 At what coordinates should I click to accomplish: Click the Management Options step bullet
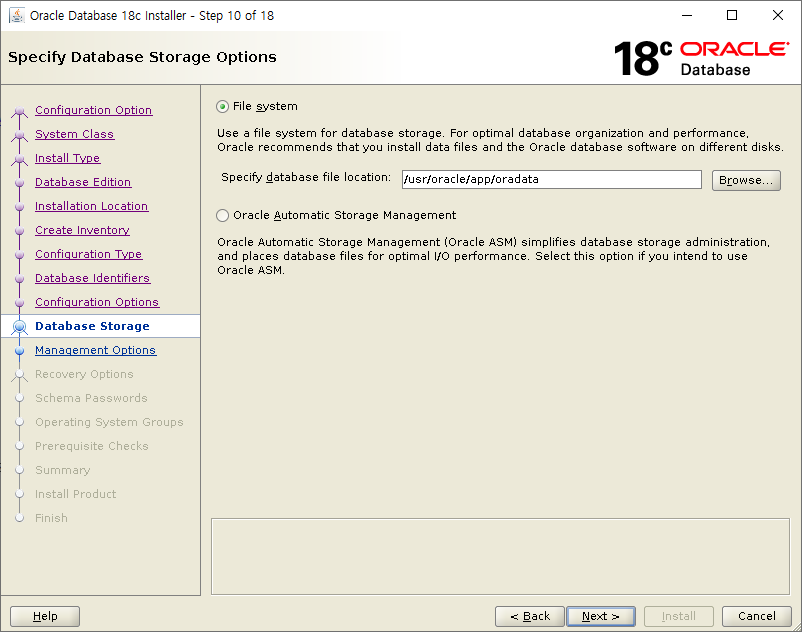[x=19, y=351]
